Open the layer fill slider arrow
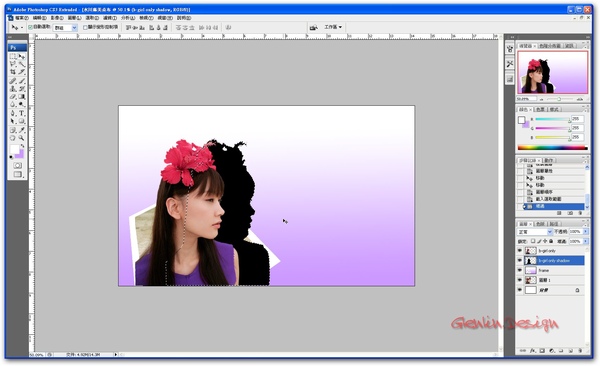Viewport: 600px width, 366px height. [x=586, y=241]
